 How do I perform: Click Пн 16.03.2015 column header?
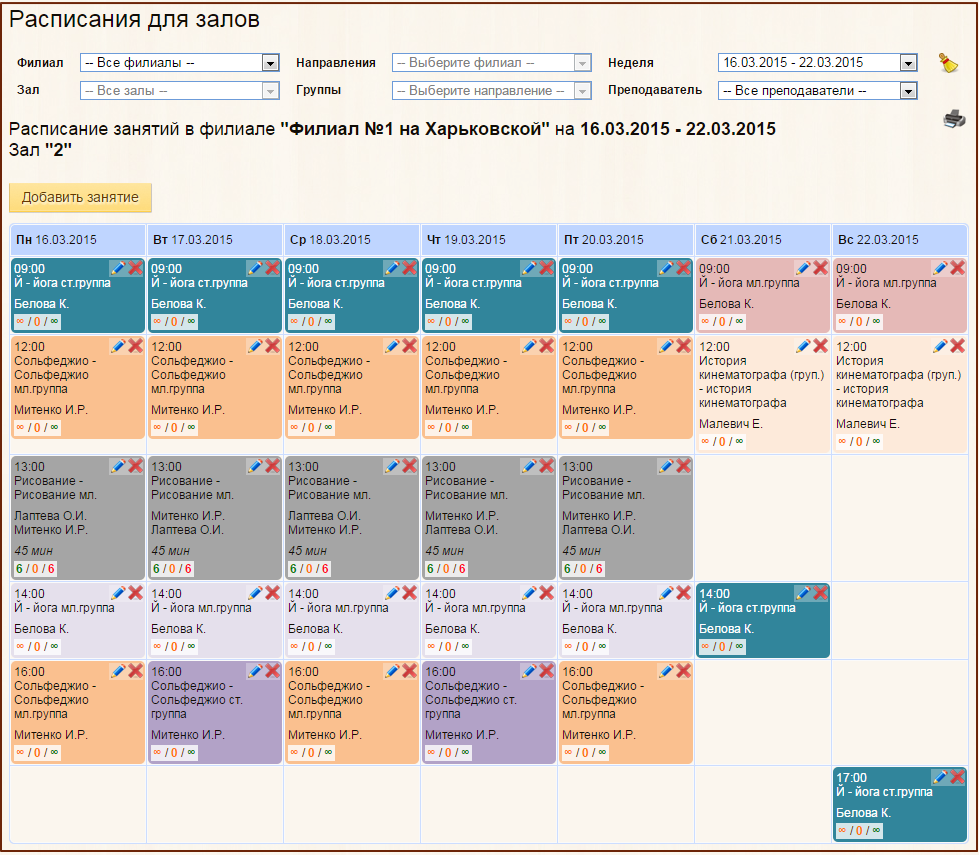tap(78, 240)
